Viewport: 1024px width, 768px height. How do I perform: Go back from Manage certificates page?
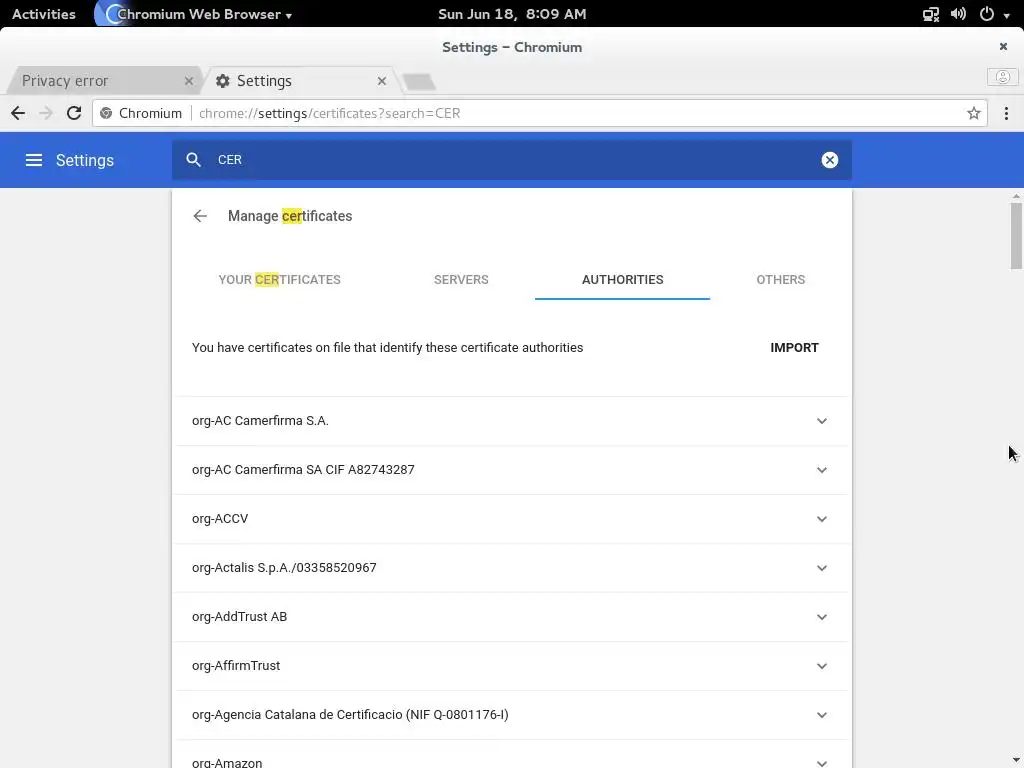(200, 216)
